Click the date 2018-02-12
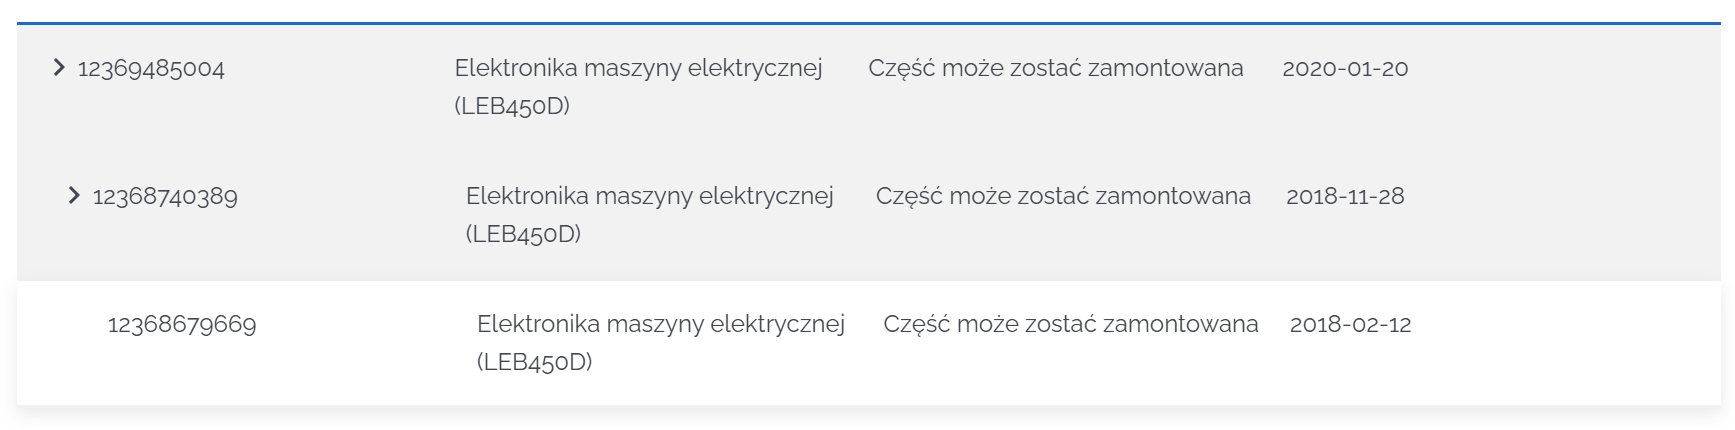Image resolution: width=1735 pixels, height=430 pixels. pyautogui.click(x=1350, y=324)
